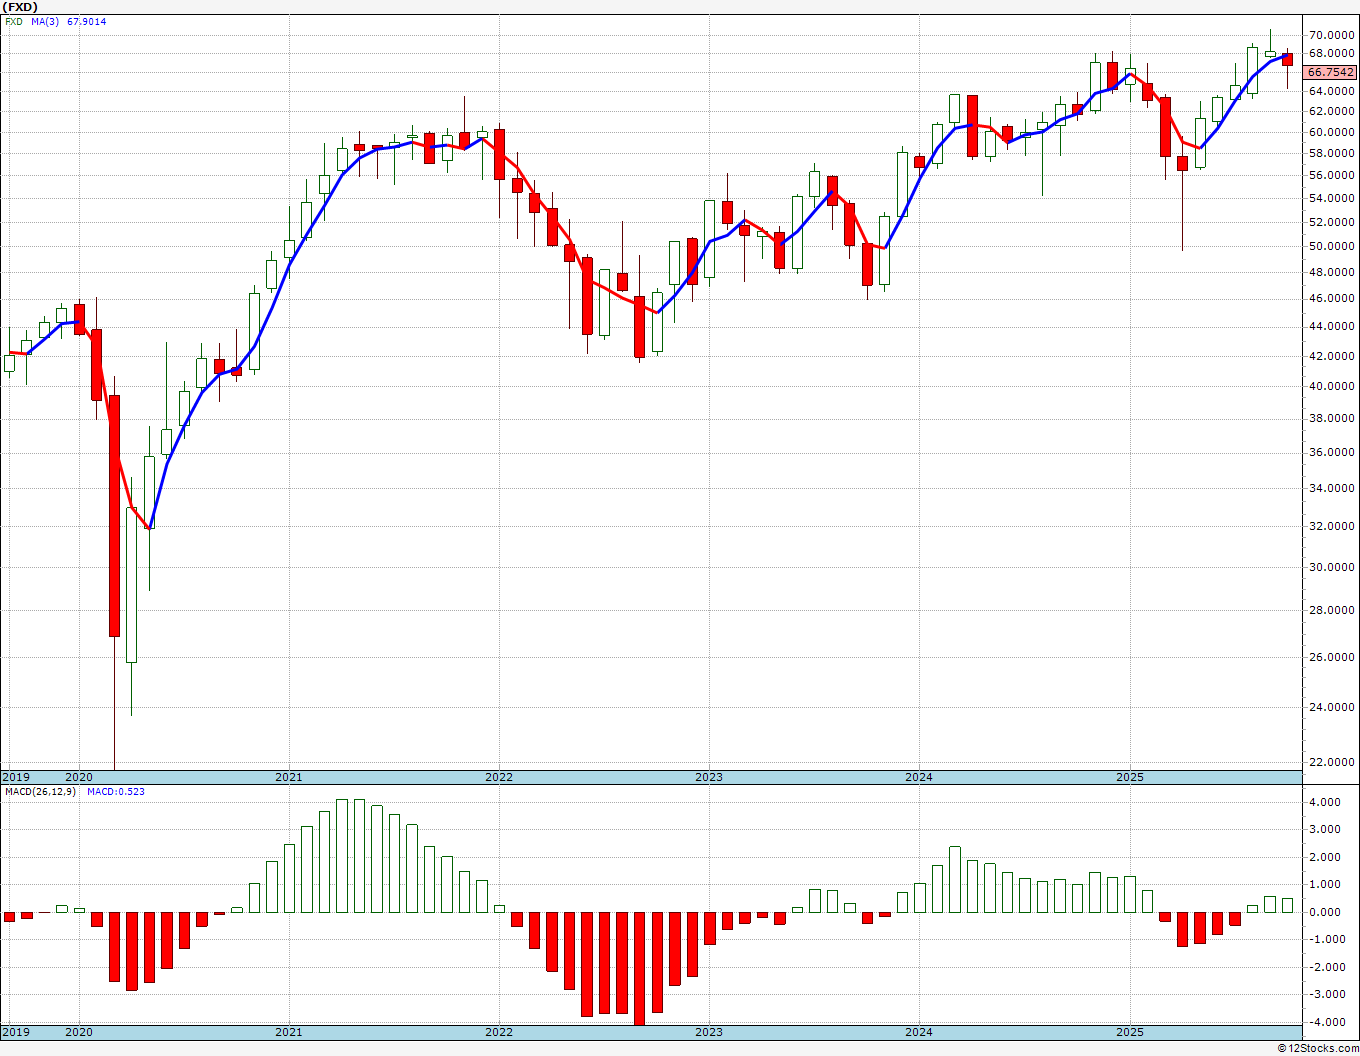Click the 22.0000 price level label
The height and width of the screenshot is (1056, 1360).
[1332, 762]
